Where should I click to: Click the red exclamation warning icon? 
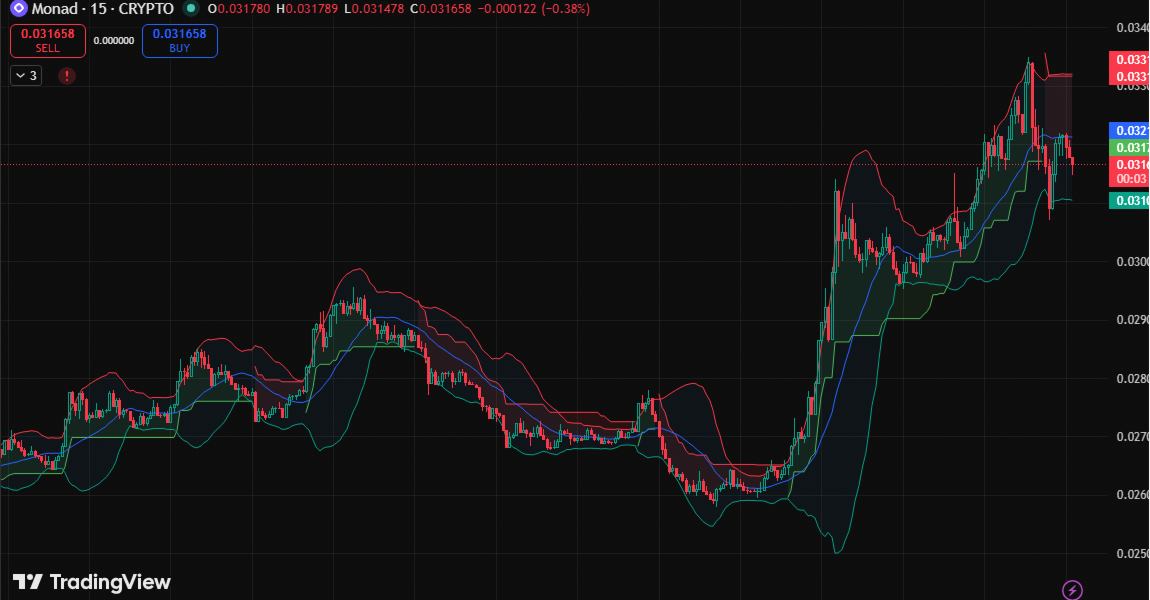point(67,76)
